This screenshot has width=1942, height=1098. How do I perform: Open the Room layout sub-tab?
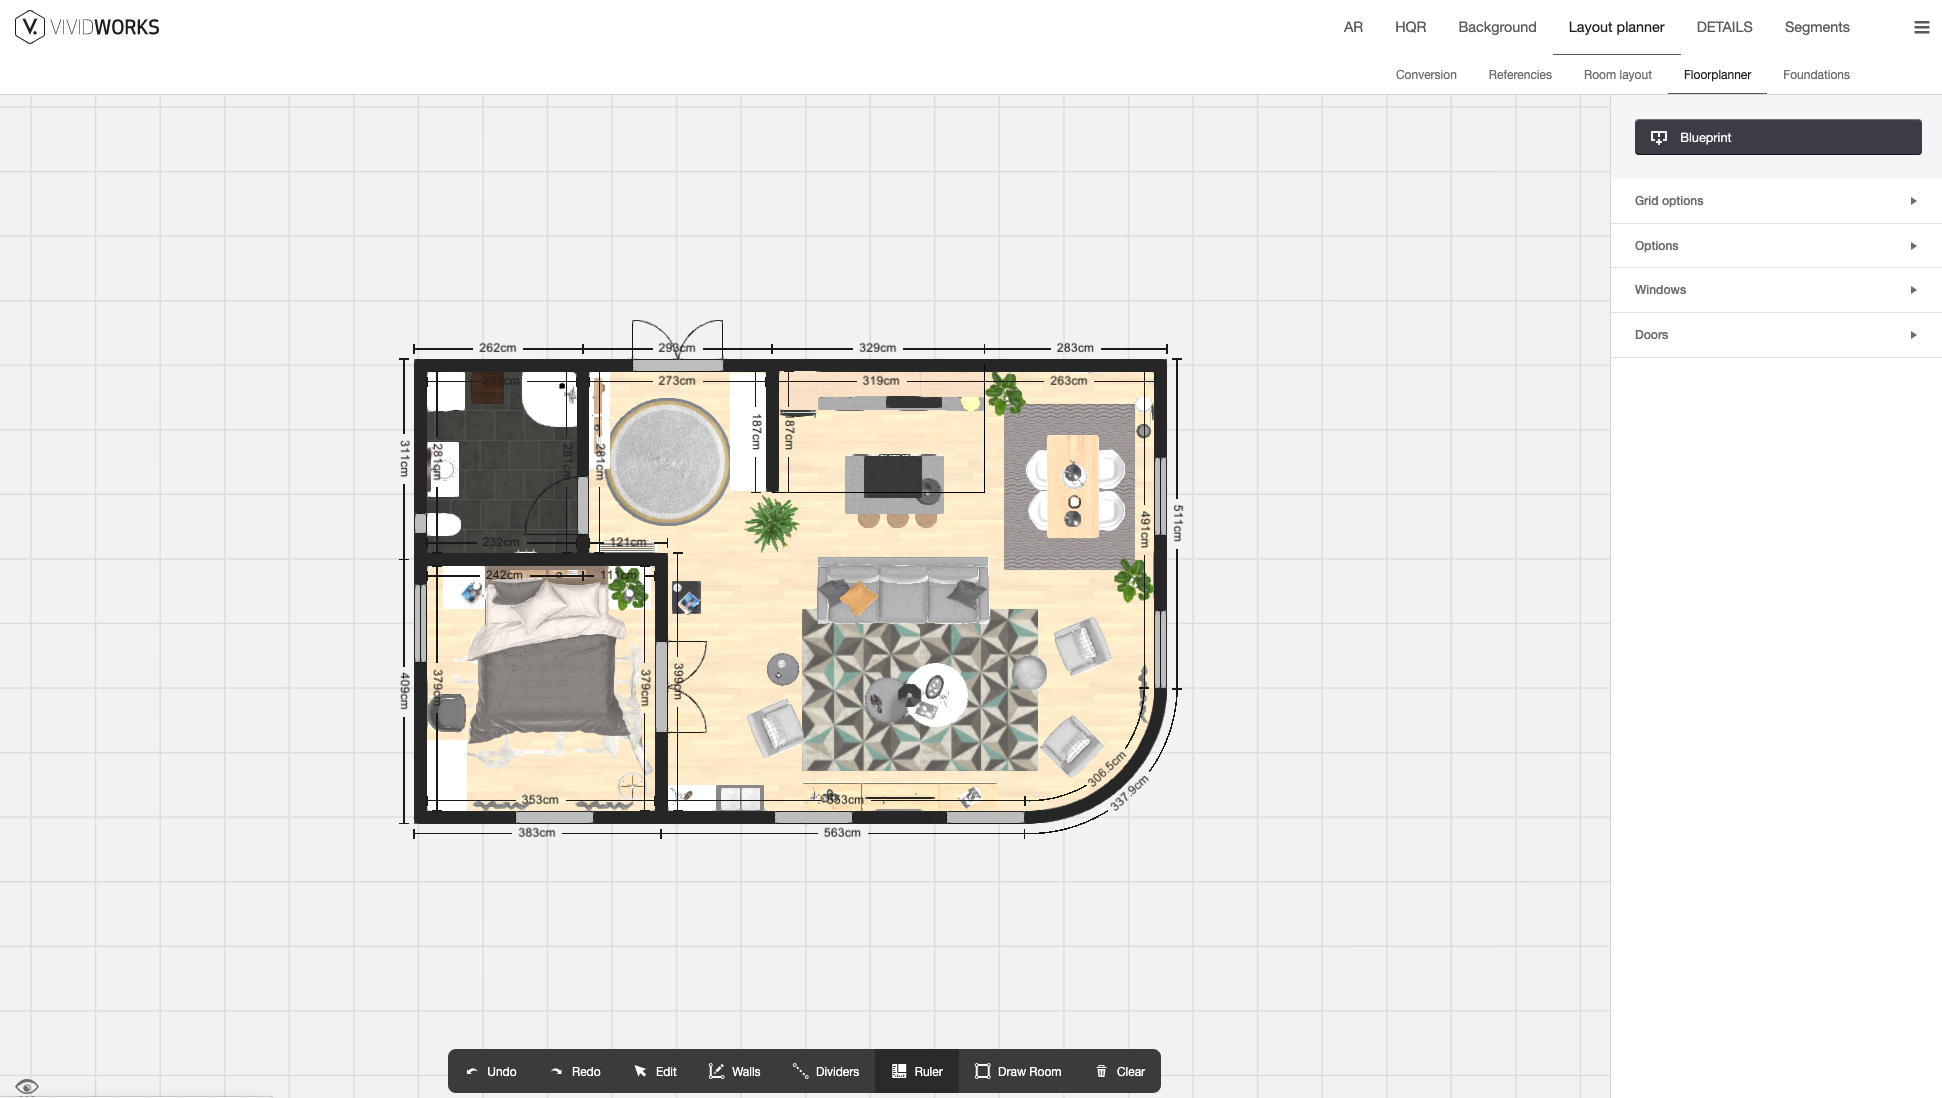click(1618, 73)
